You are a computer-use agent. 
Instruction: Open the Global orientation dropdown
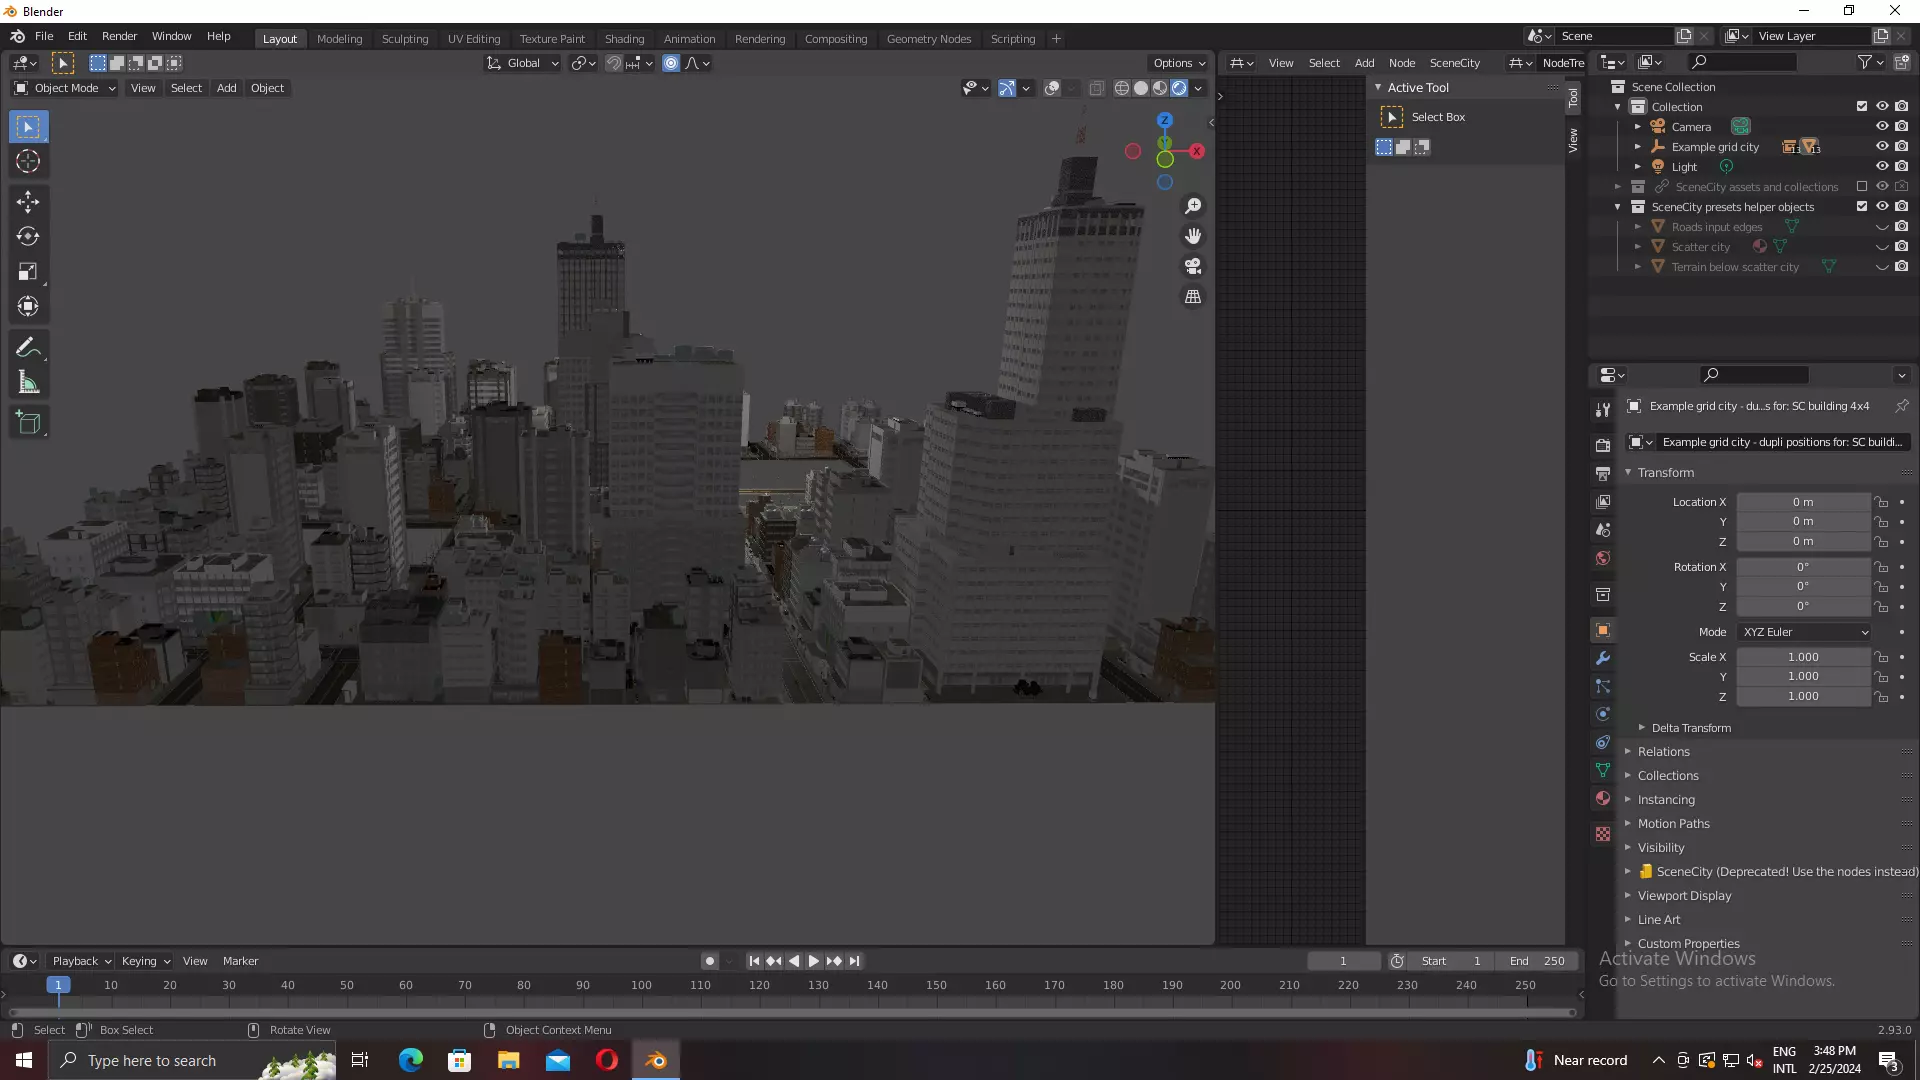[522, 63]
